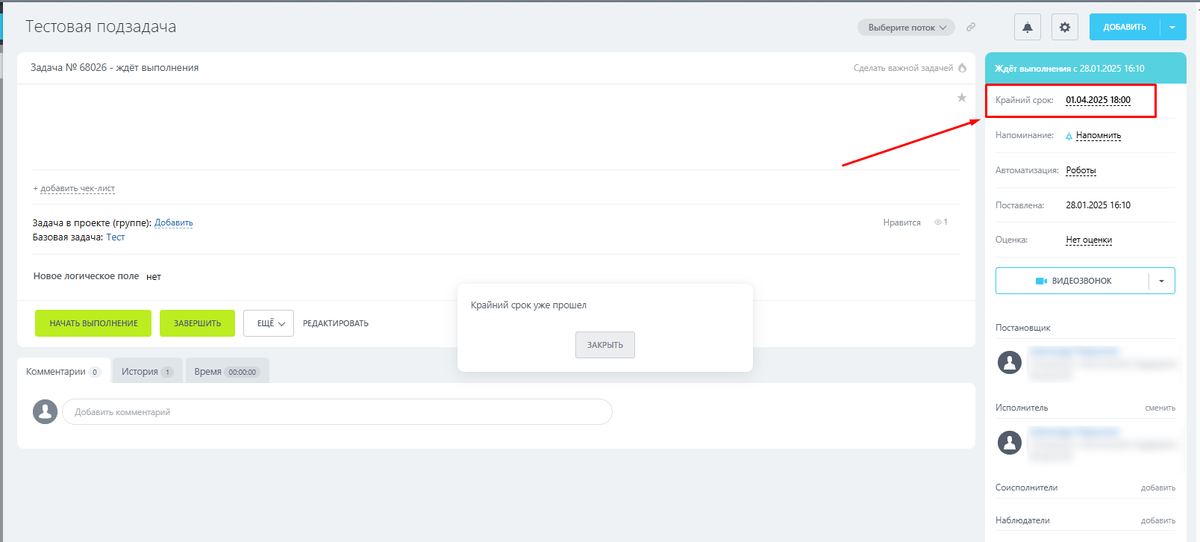The width and height of the screenshot is (1200, 542).
Task: Click the Нравится like link
Action: pos(902,222)
